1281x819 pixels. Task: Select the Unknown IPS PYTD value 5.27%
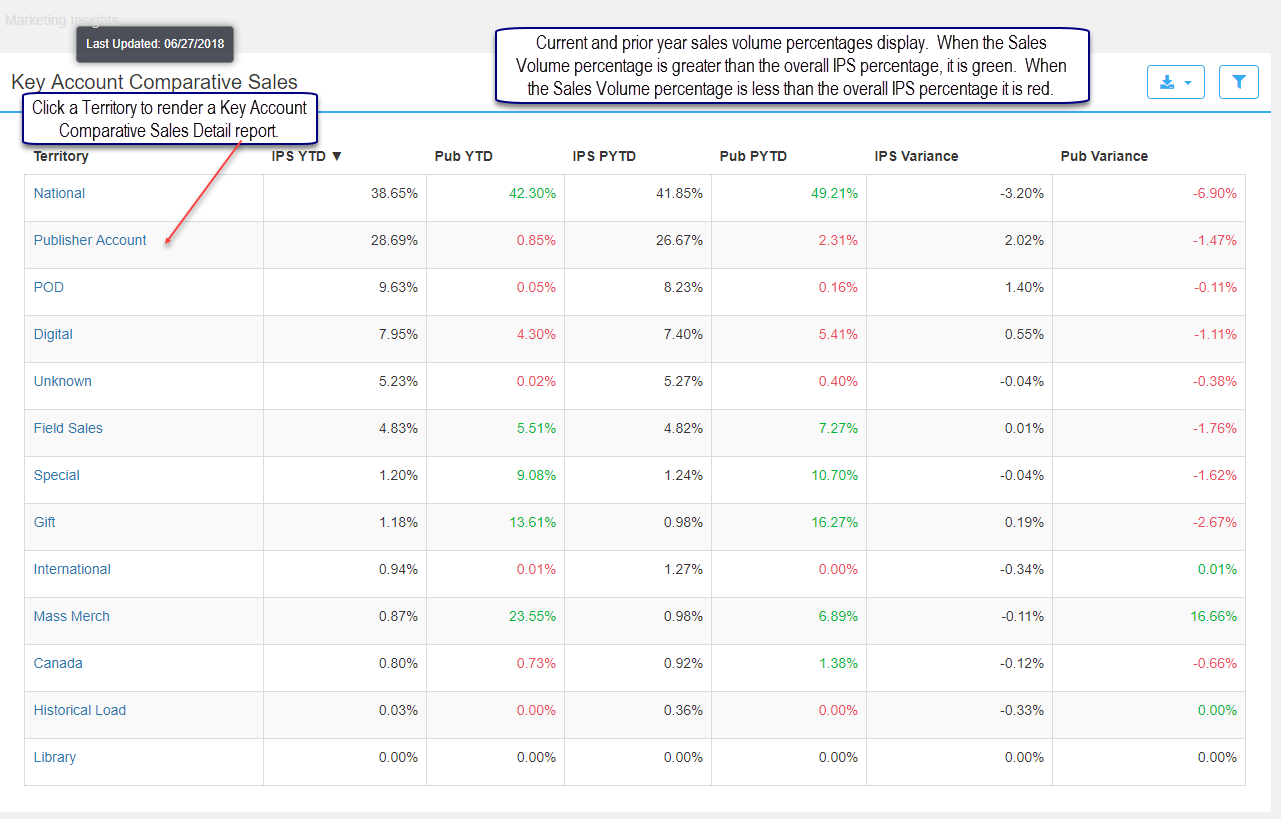683,381
